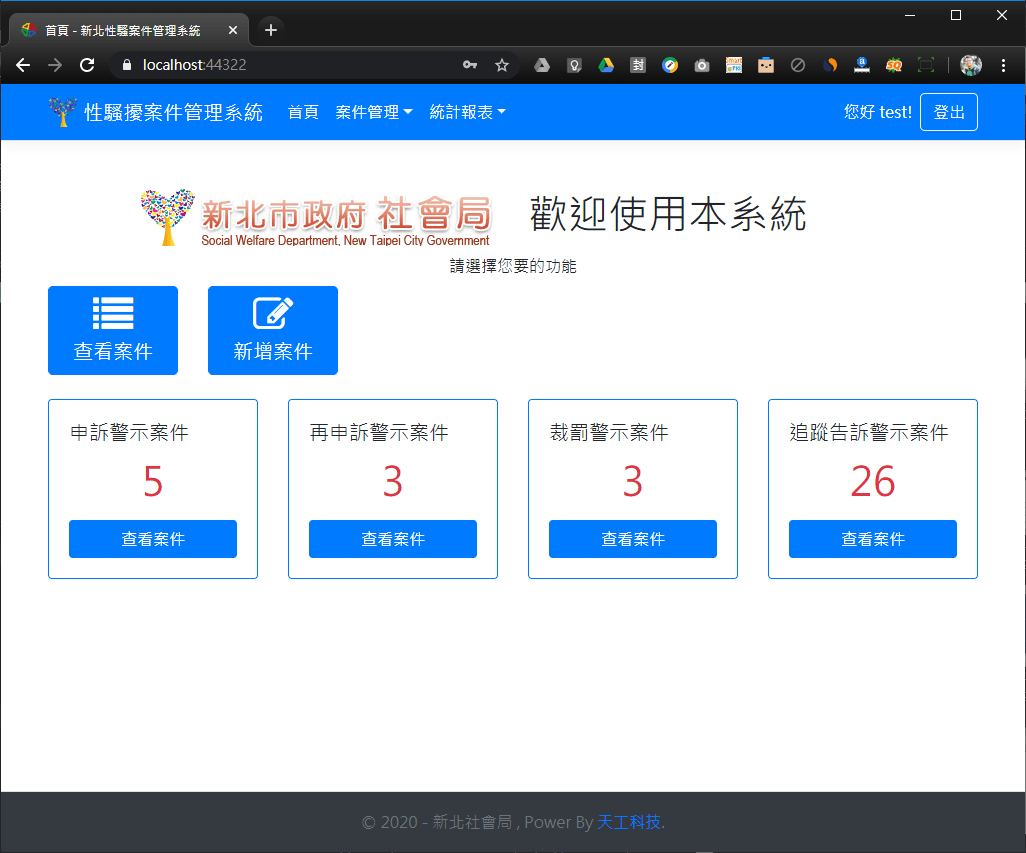Bookmark this page with the star icon
Screen dimensions: 1026x853
click(x=502, y=65)
